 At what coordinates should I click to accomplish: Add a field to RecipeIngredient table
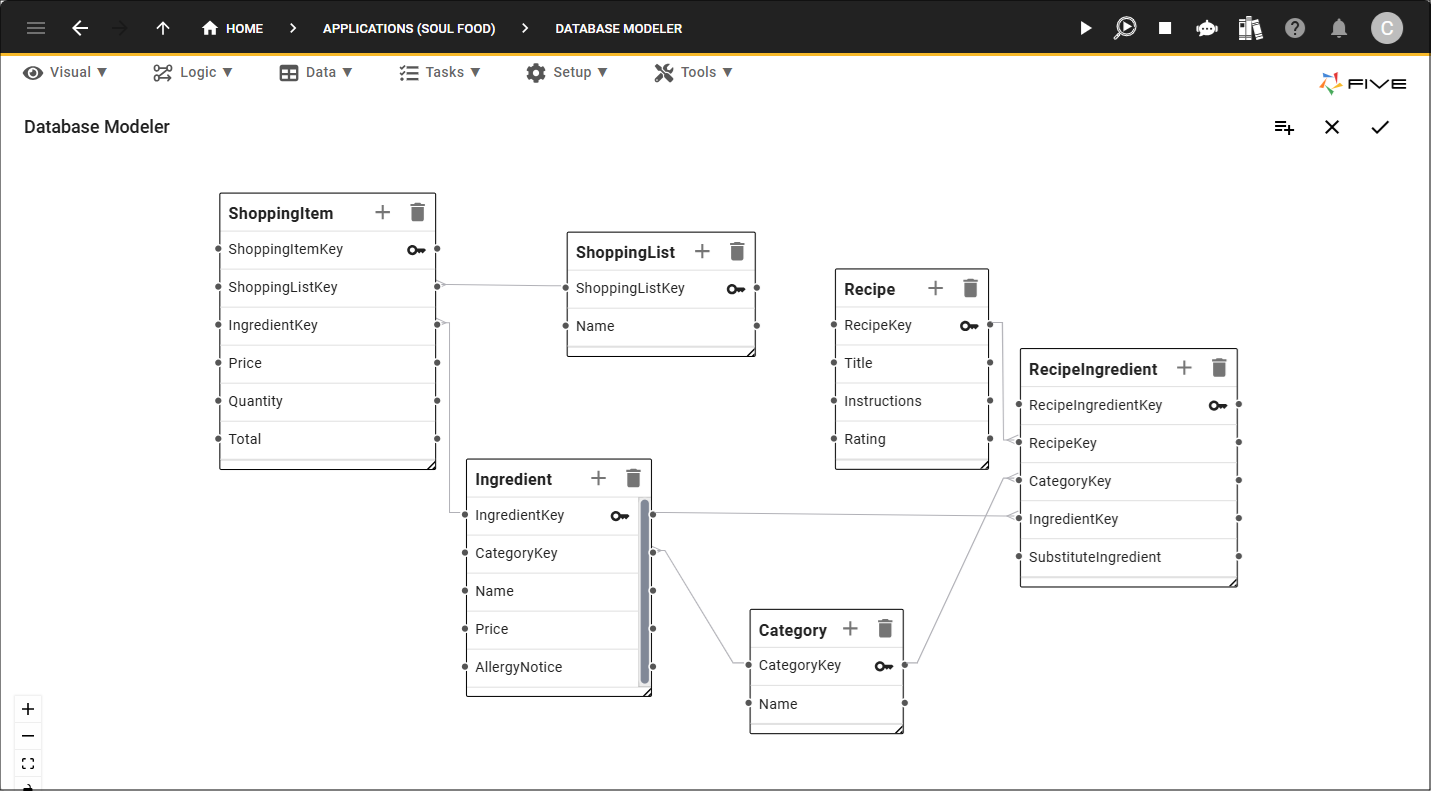(1184, 367)
